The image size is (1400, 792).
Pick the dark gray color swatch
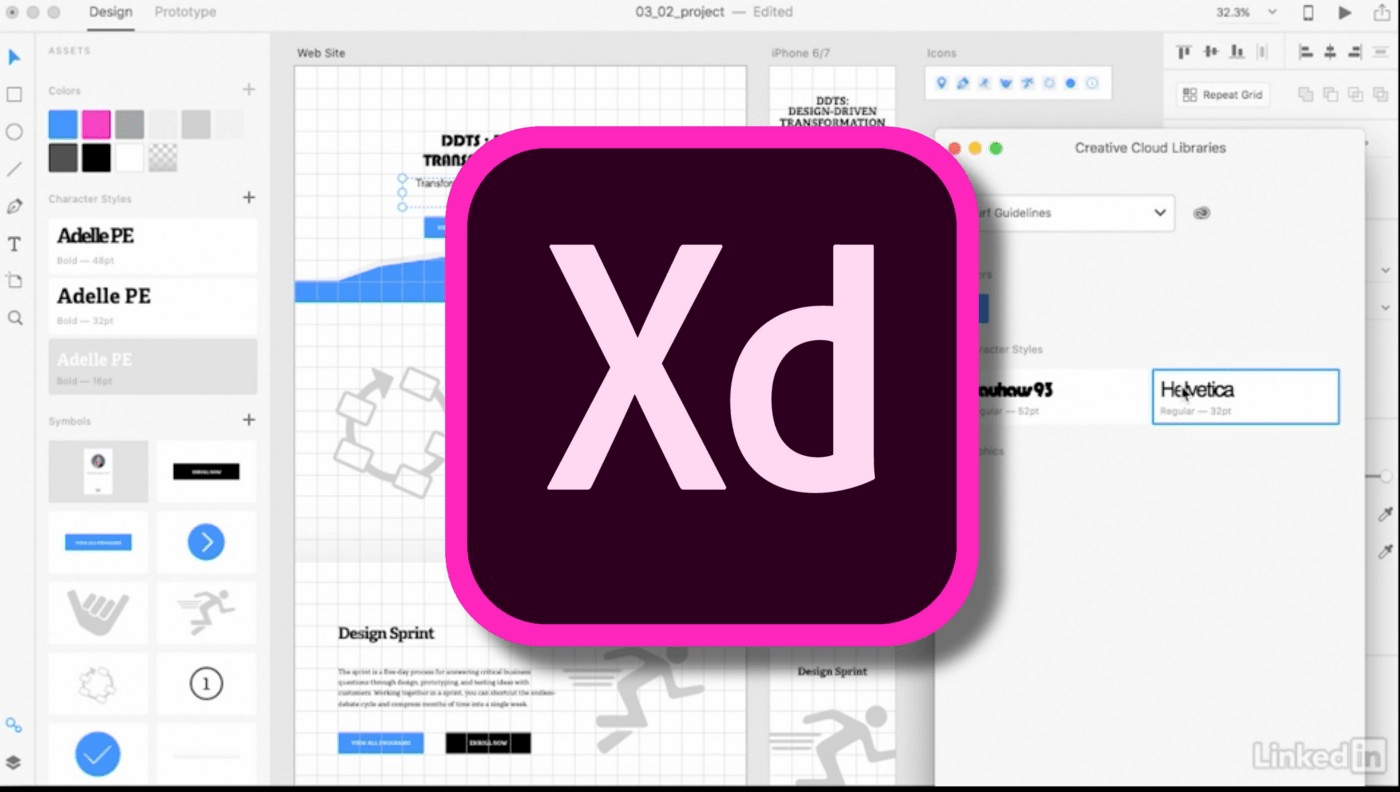[x=63, y=157]
